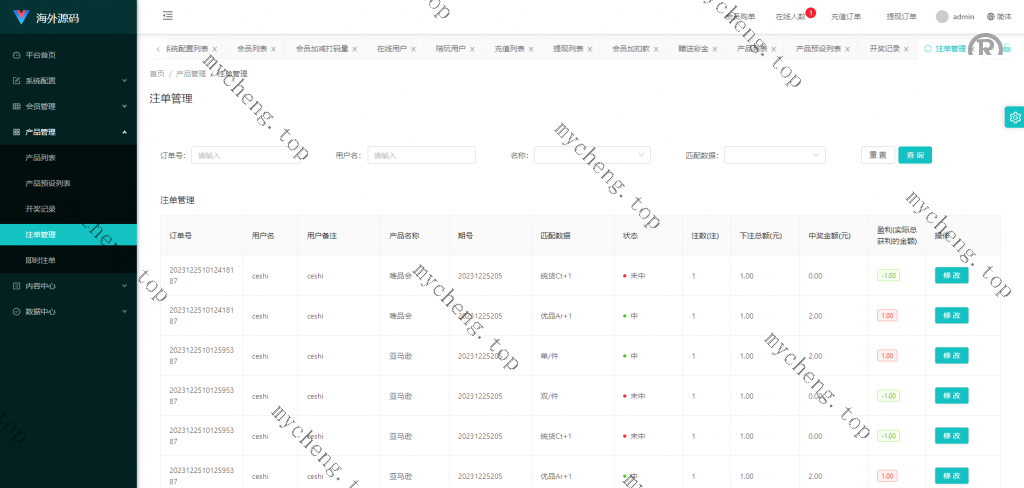Expand the 会员管理 sidebar menu
Viewport: 1024px width, 488px height.
[x=68, y=106]
